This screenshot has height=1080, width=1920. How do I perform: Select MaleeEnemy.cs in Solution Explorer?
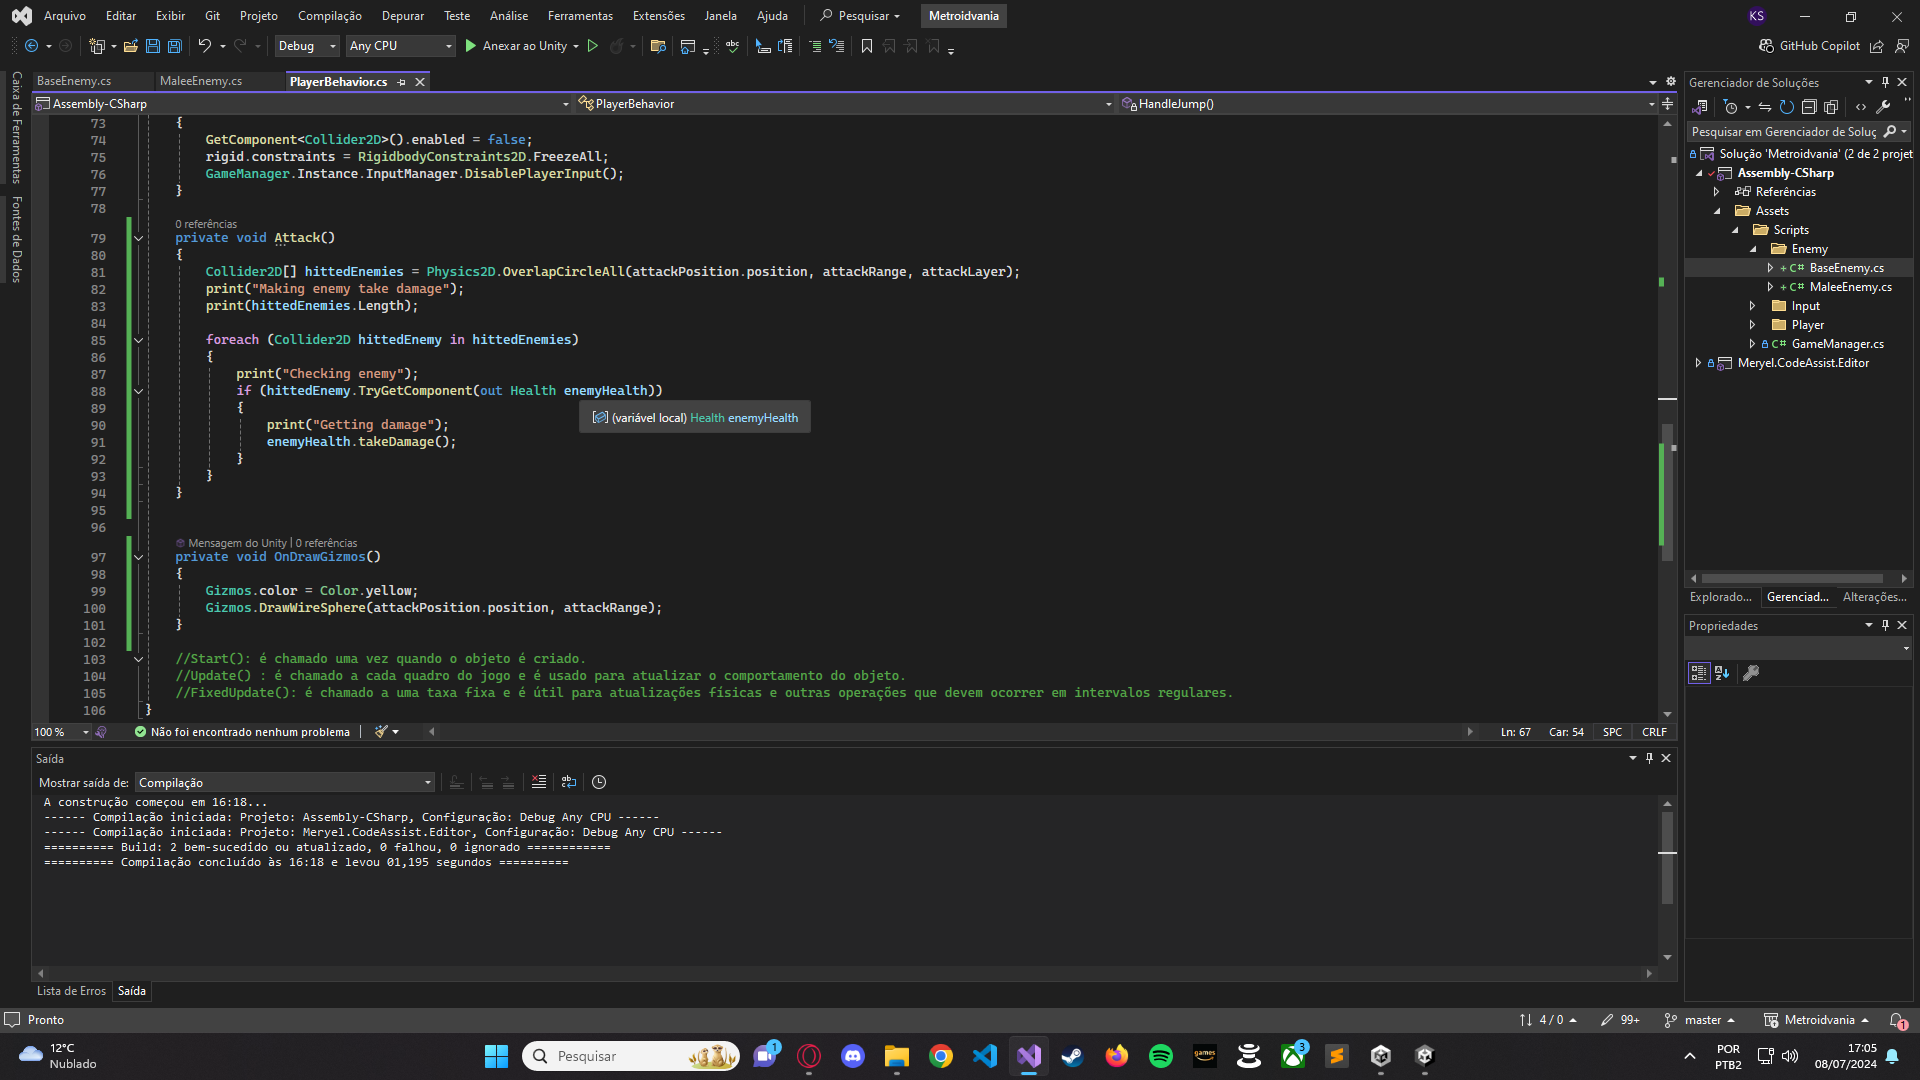[x=1850, y=287]
